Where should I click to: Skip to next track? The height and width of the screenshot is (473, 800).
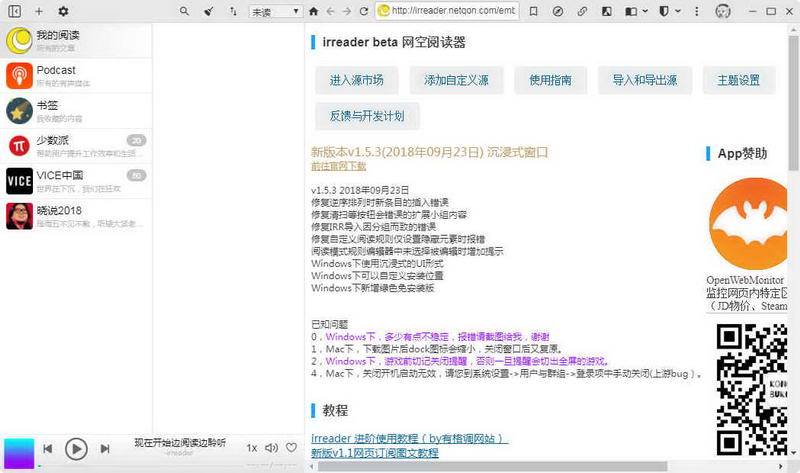click(x=105, y=449)
